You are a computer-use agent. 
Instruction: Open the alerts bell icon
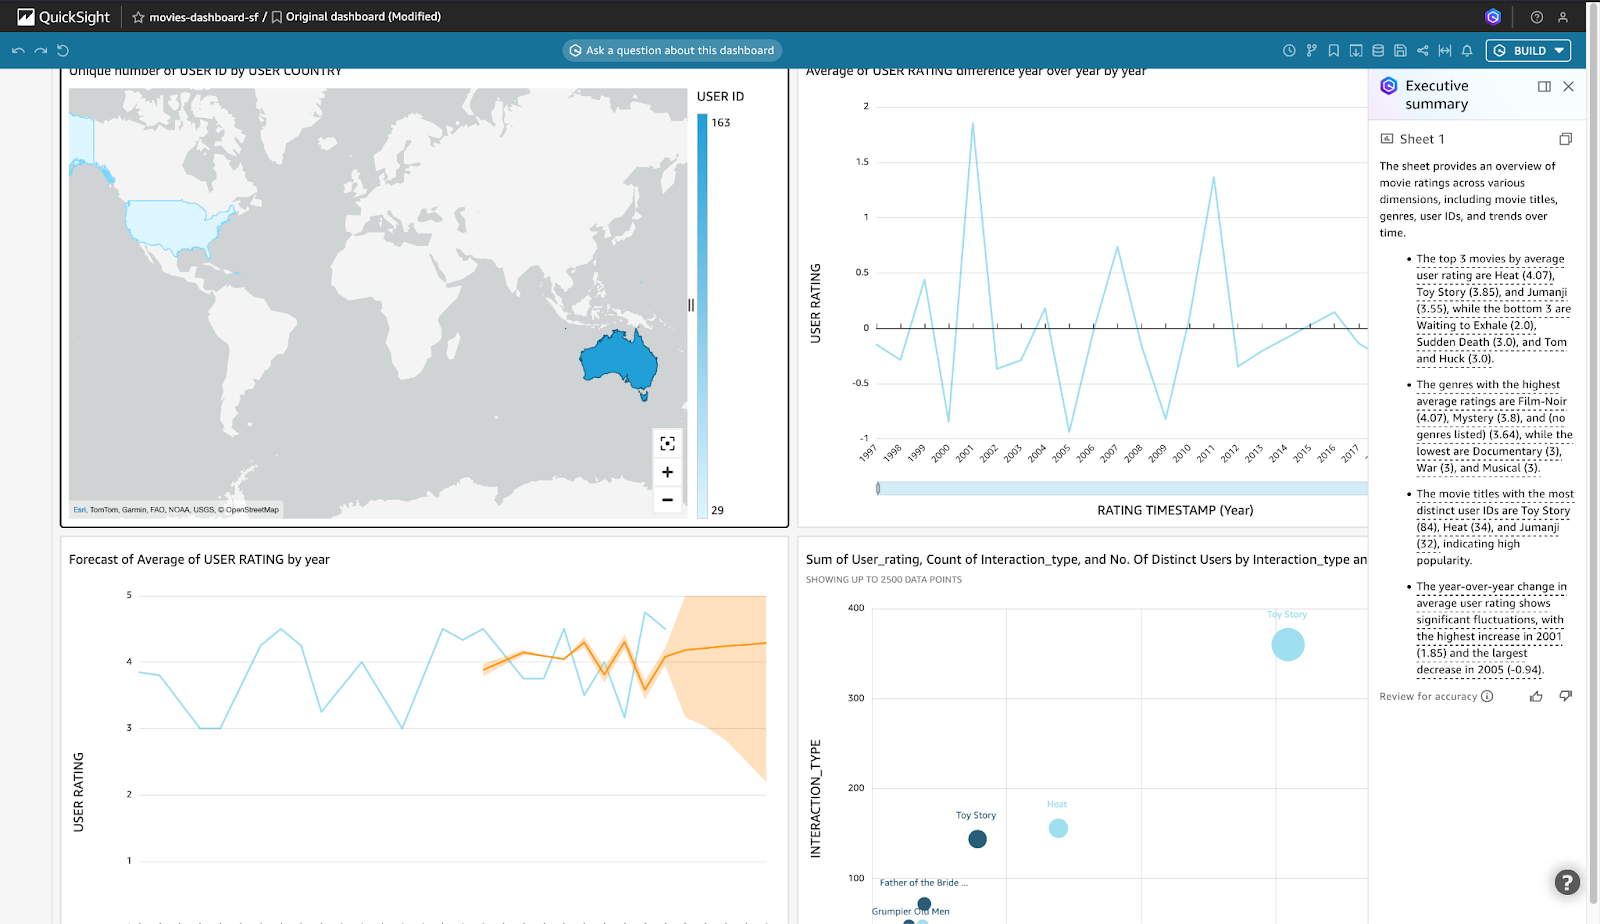[x=1467, y=51]
